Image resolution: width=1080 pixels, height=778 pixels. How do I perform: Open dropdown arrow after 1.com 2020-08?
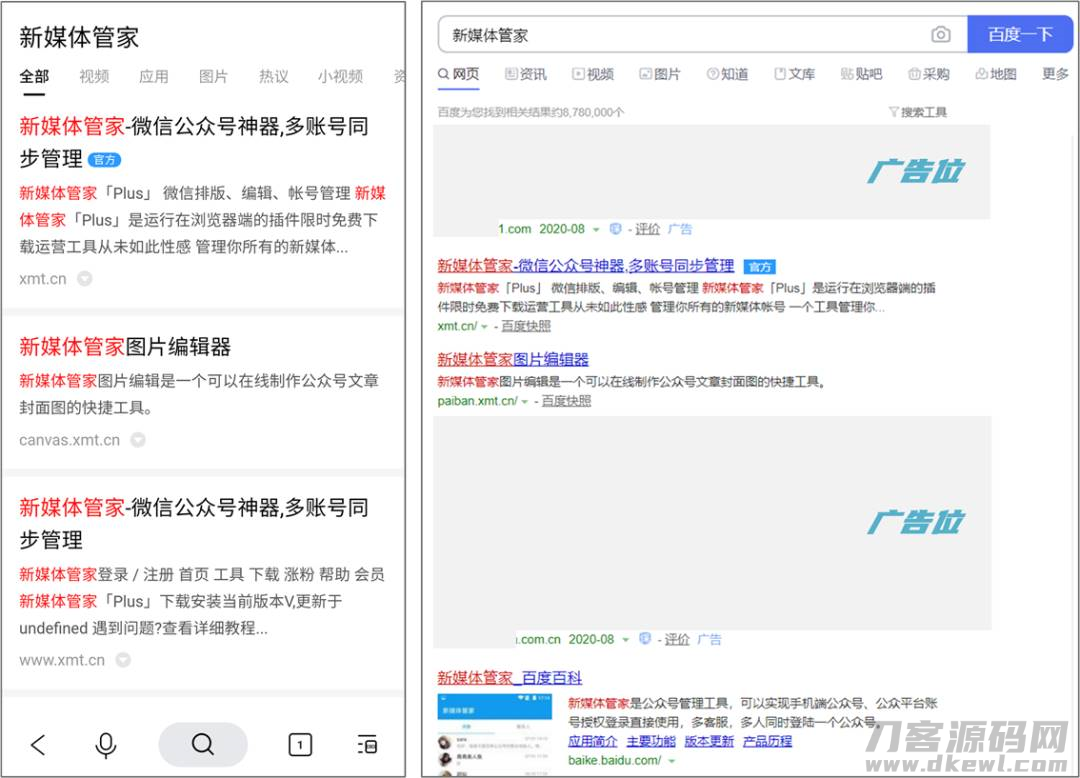click(x=596, y=229)
